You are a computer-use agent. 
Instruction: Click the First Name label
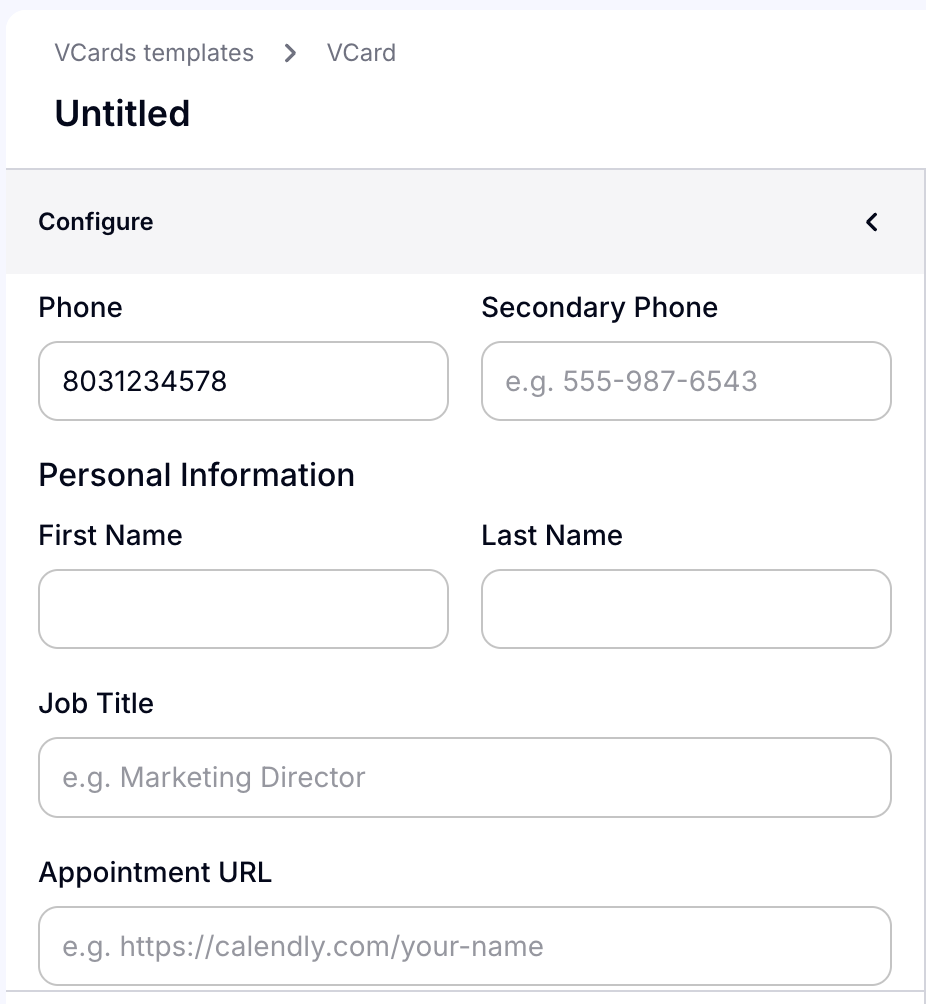pos(110,535)
